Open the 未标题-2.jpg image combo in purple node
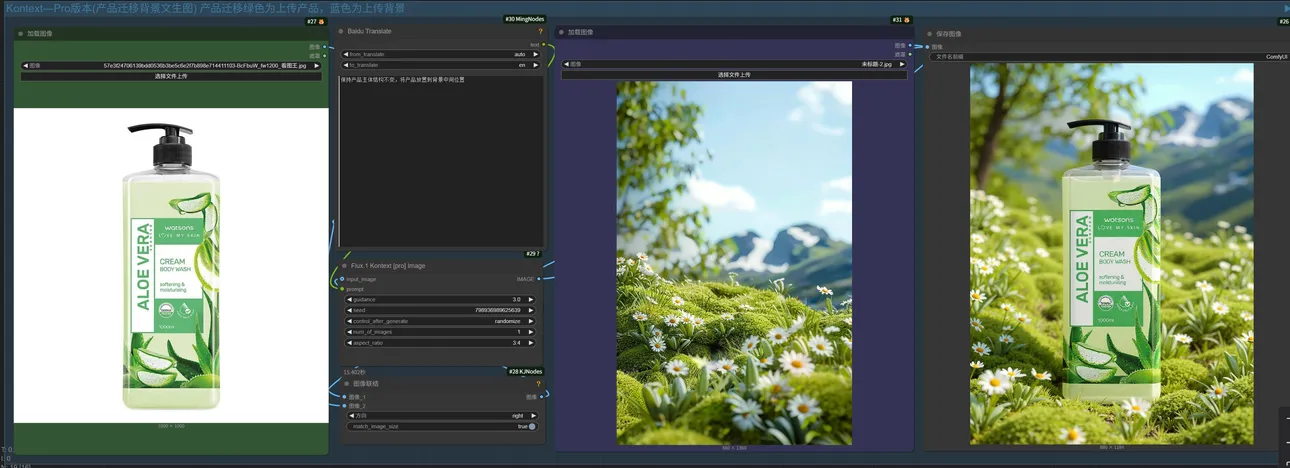The image size is (1290, 468). [734, 63]
